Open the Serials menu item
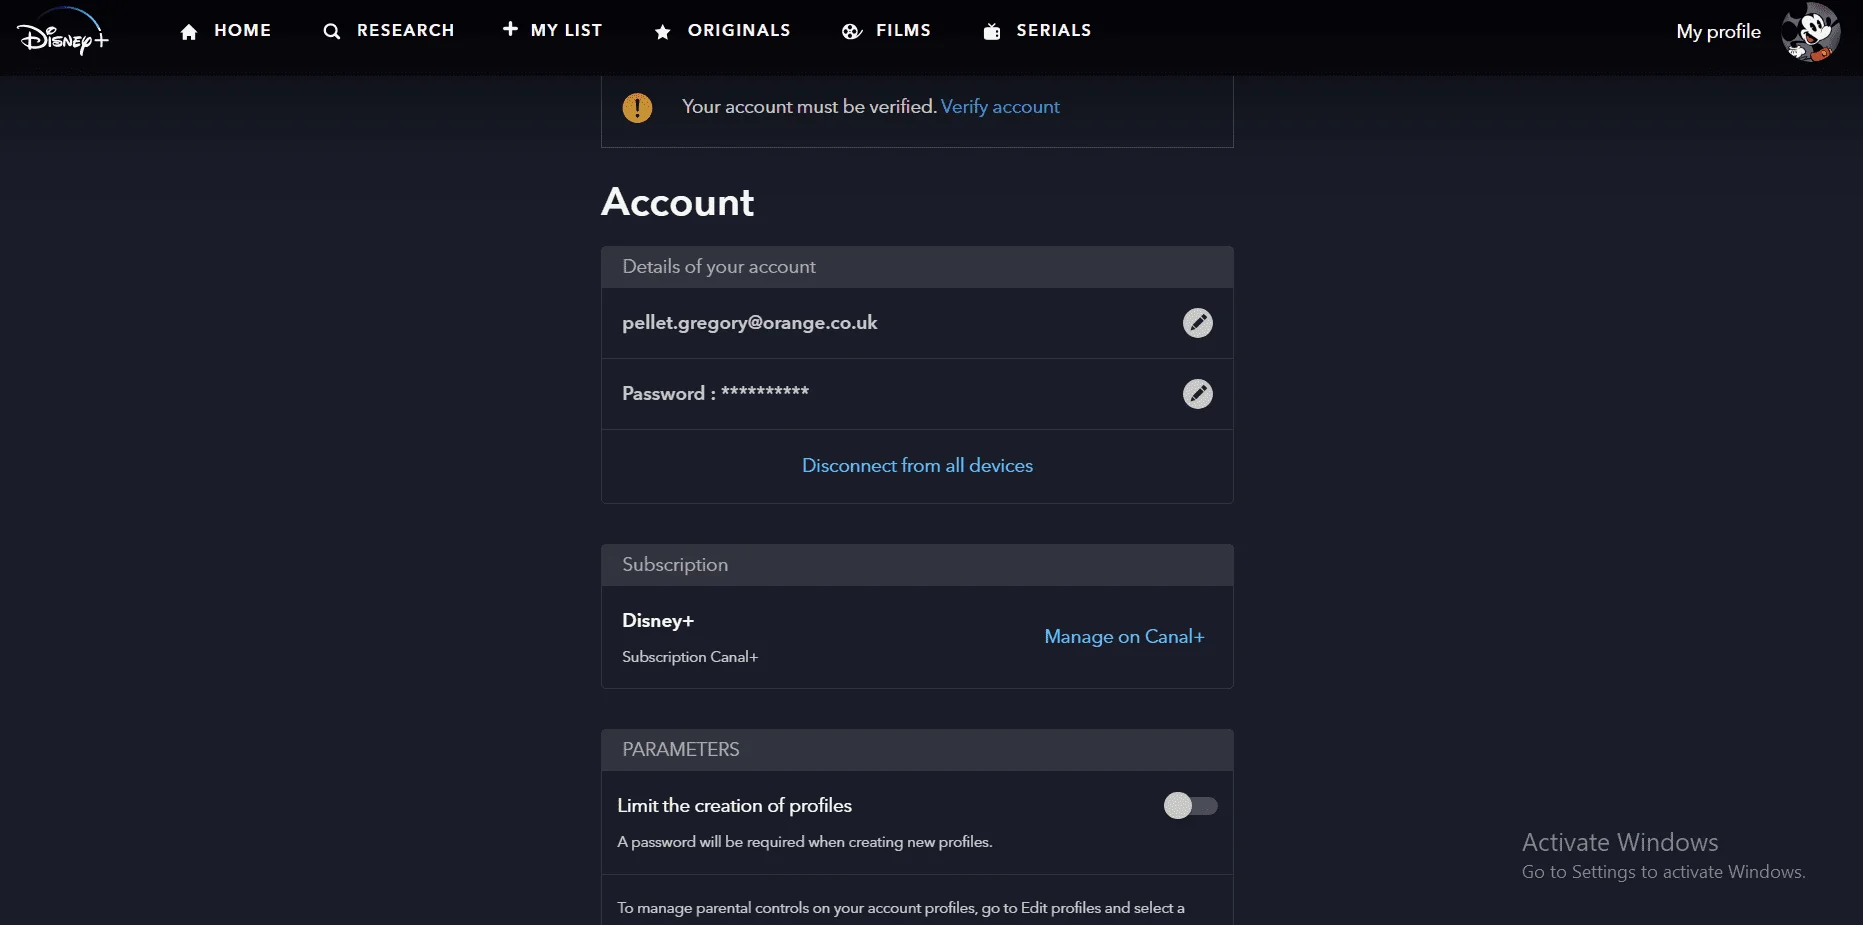This screenshot has height=925, width=1863. [1054, 31]
